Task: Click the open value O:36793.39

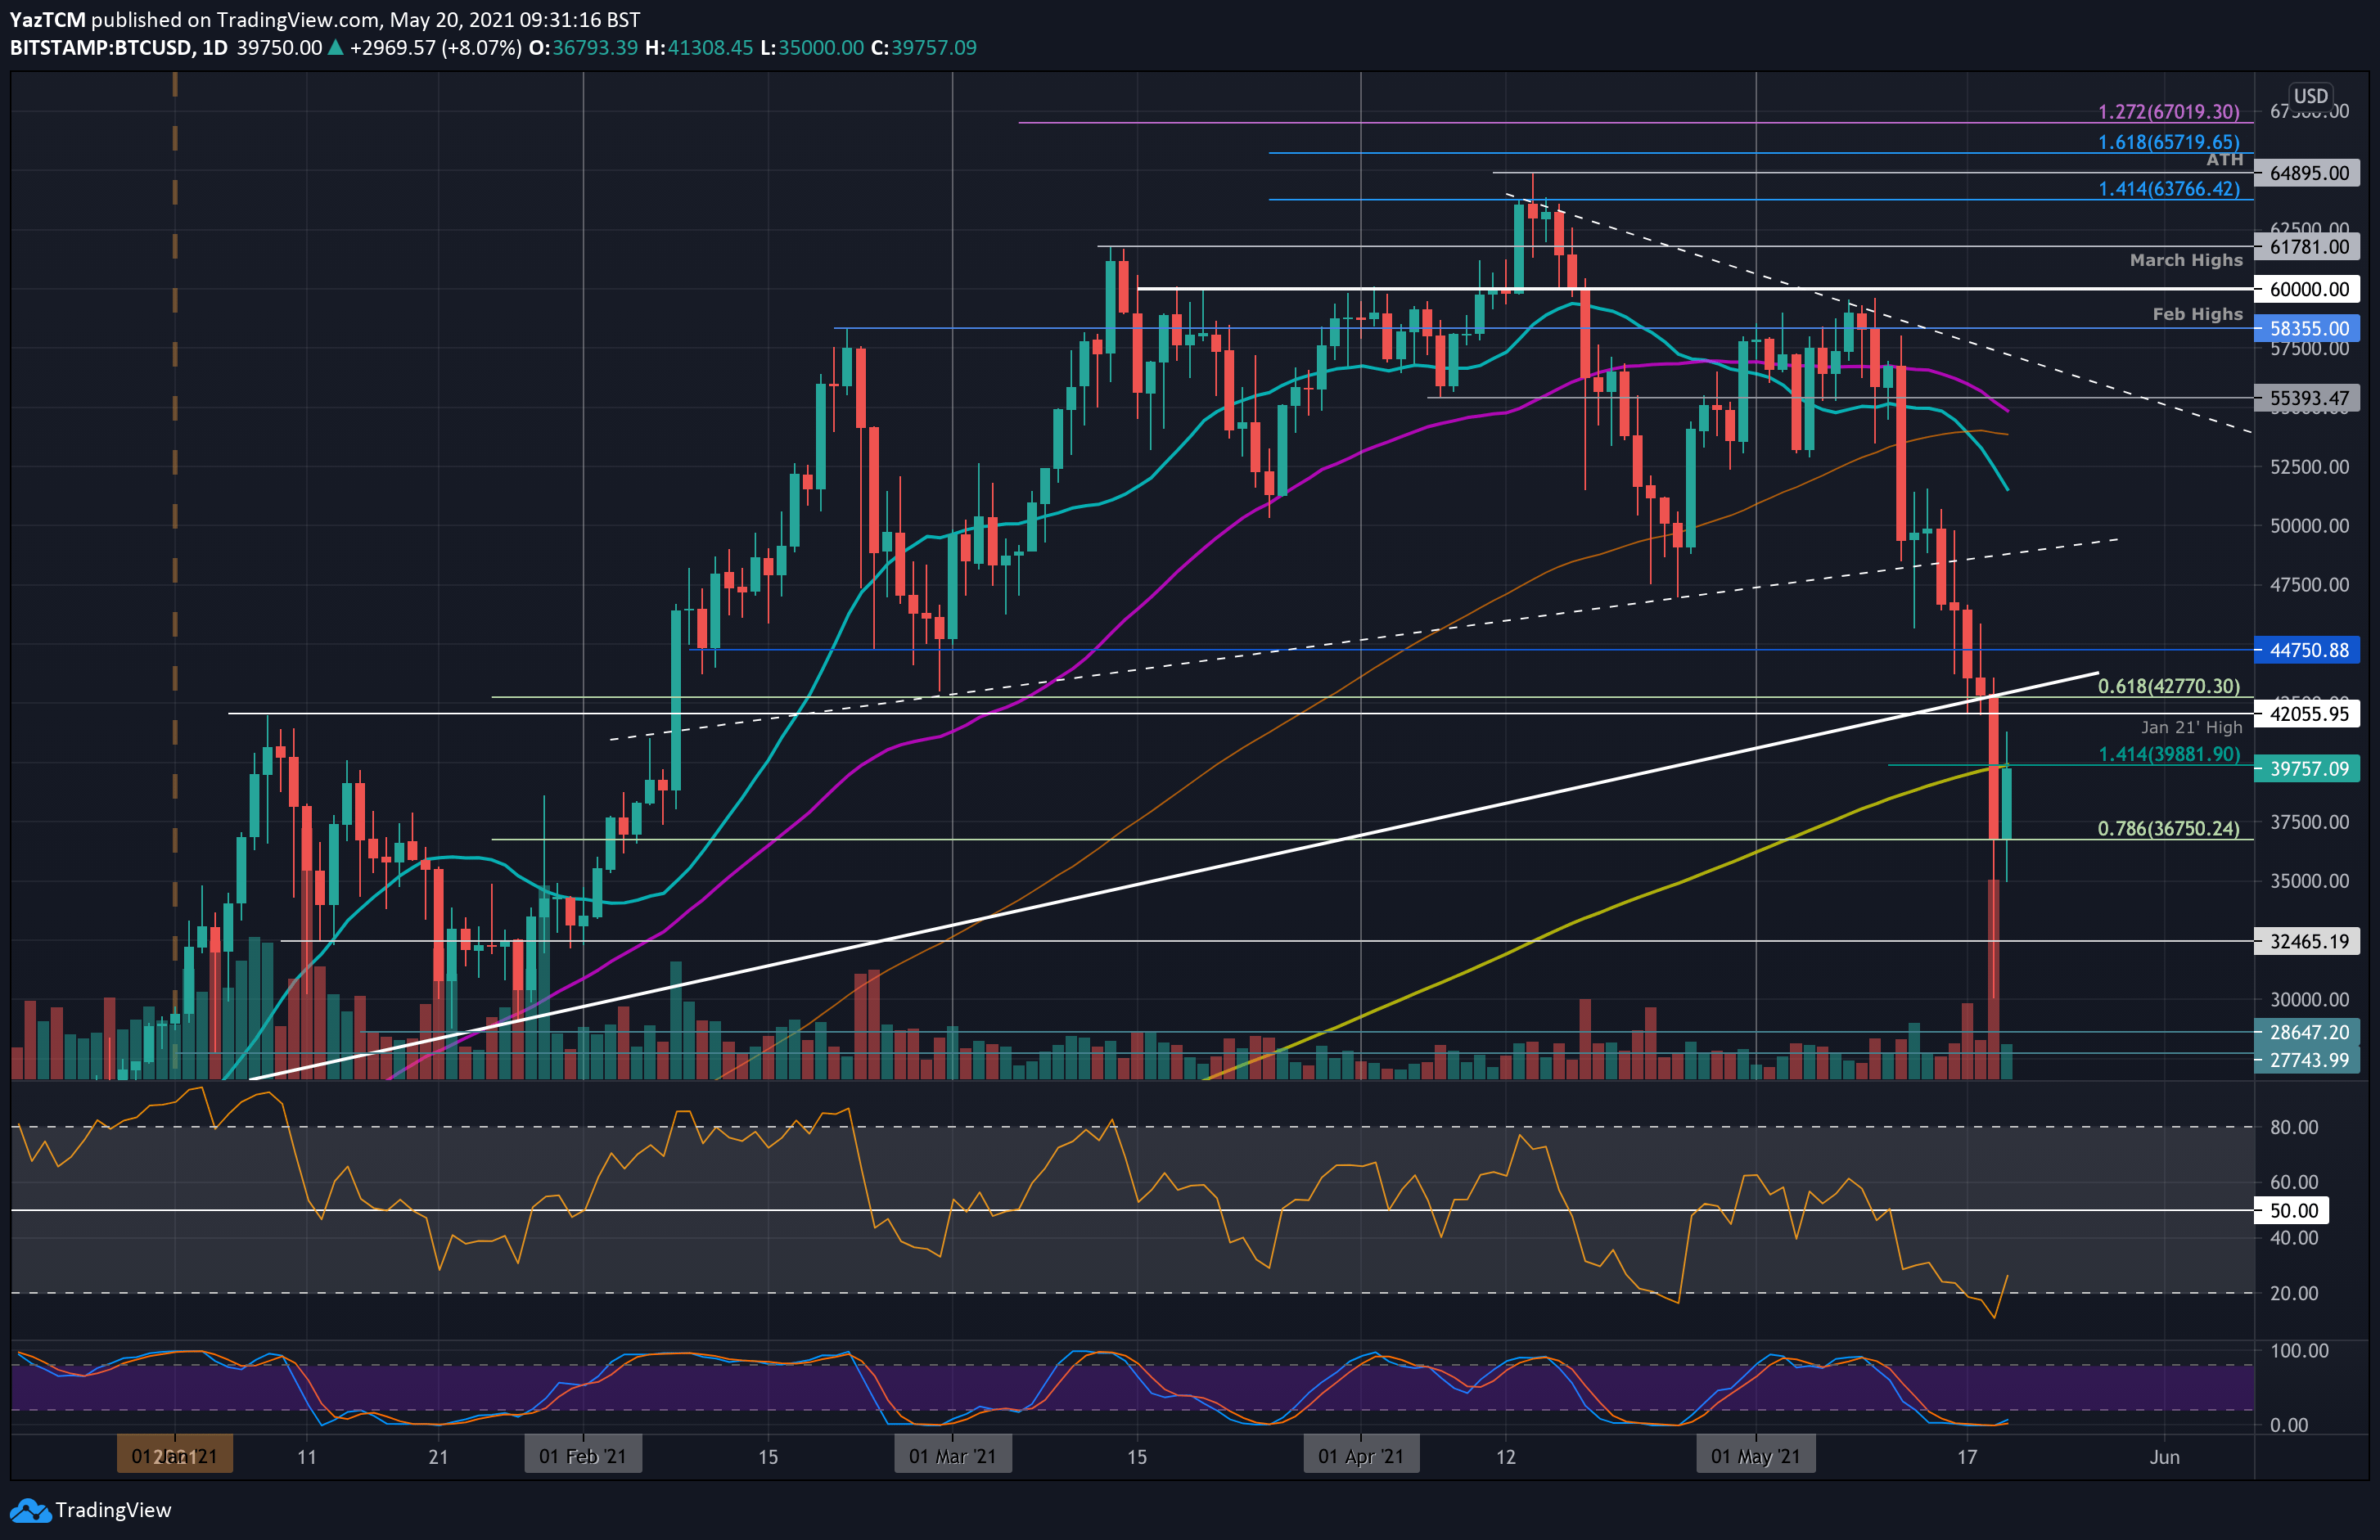Action: (583, 48)
